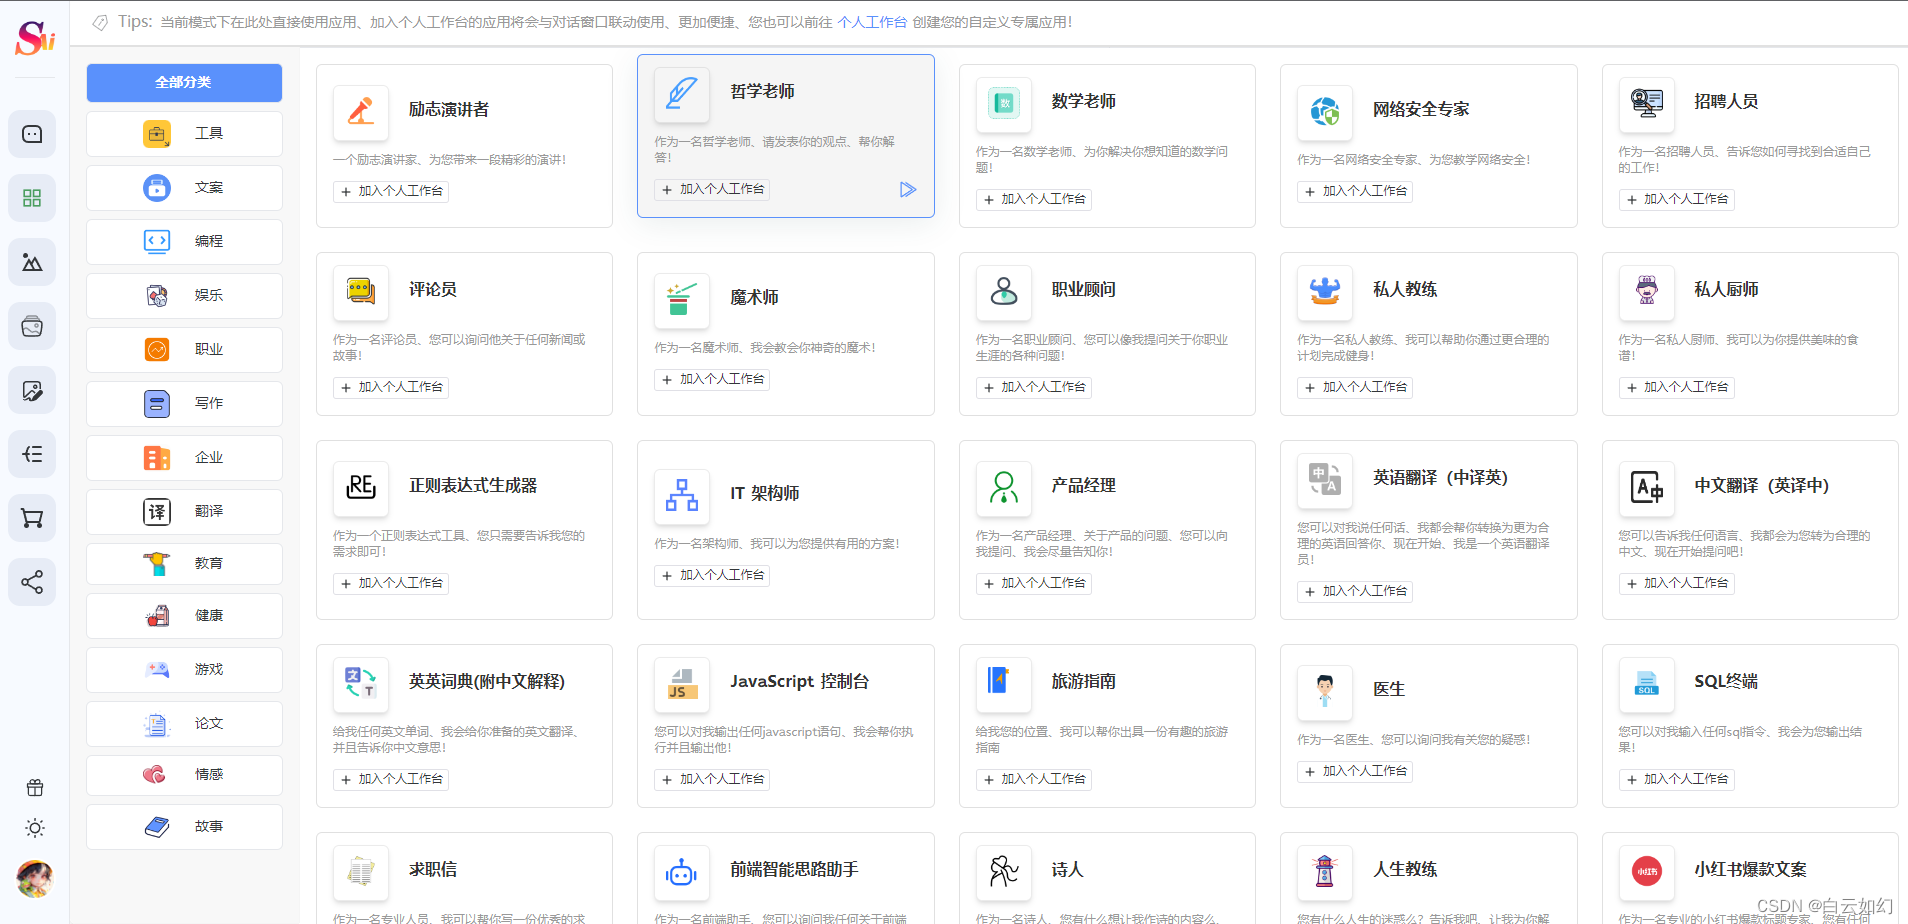The image size is (1908, 924).
Task: Add 产品经理 to personal workbench
Action: [x=1034, y=583]
